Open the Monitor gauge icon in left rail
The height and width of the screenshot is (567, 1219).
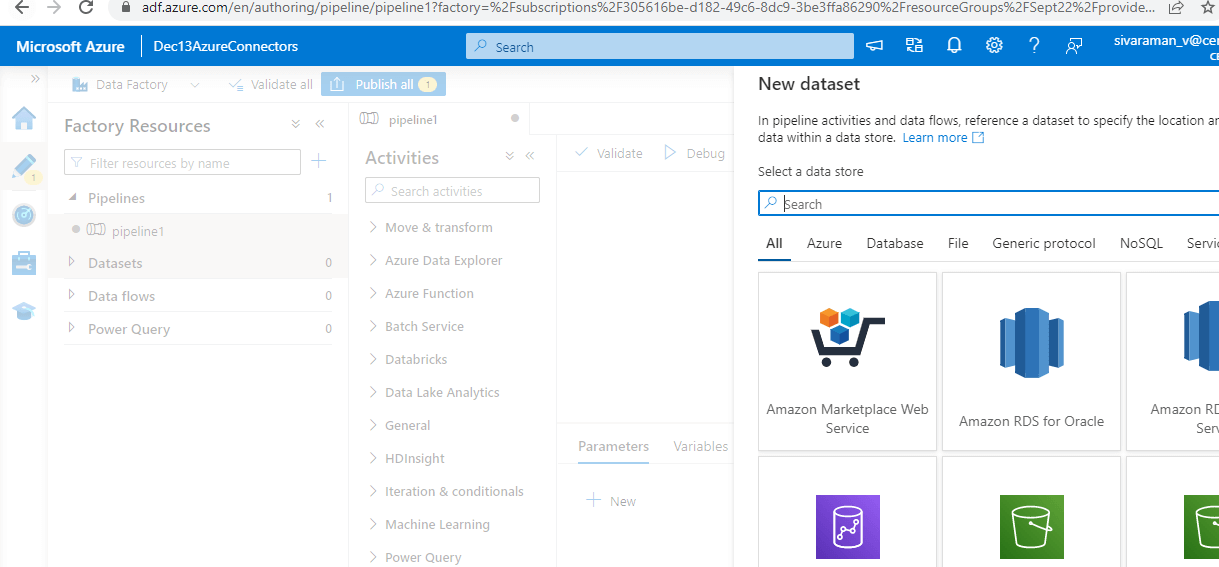tap(24, 214)
